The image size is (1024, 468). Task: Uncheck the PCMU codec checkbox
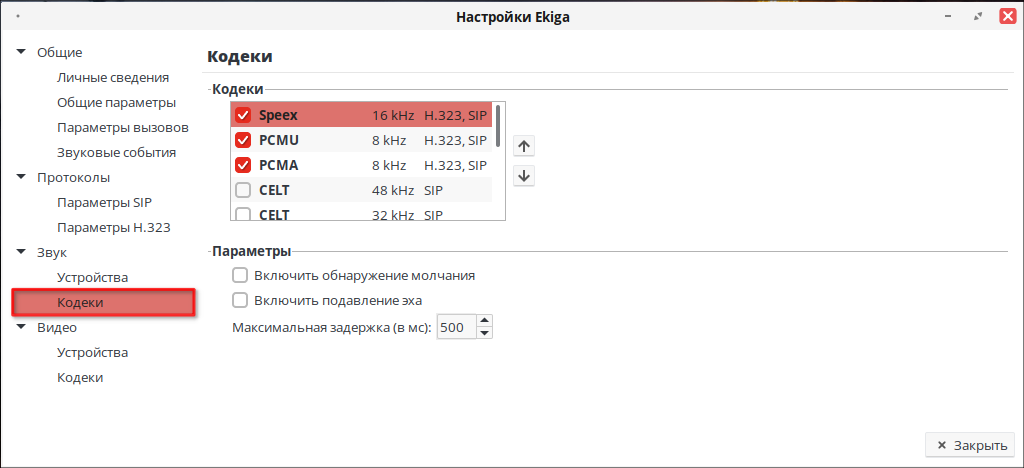pos(243,140)
